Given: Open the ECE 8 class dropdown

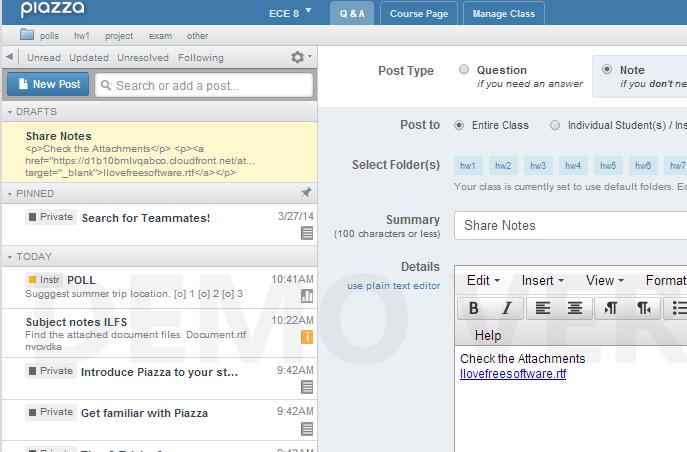Looking at the screenshot, I should [x=290, y=13].
